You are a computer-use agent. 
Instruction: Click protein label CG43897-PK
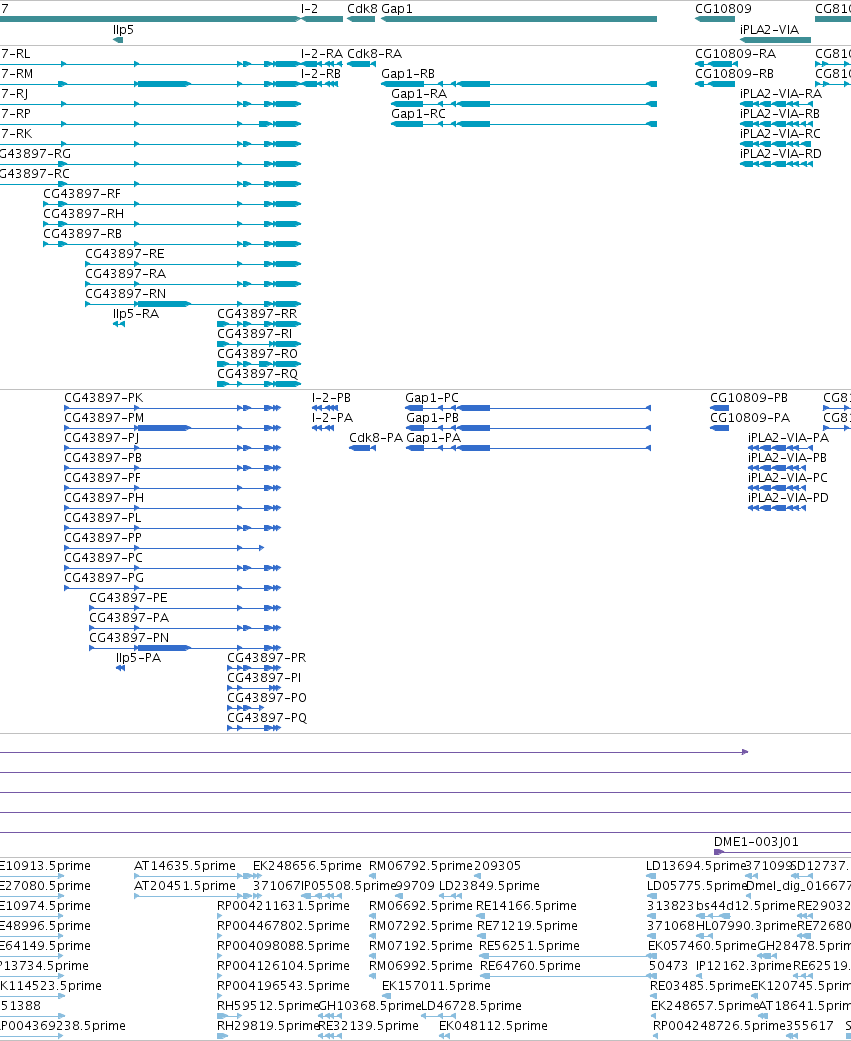pyautogui.click(x=103, y=398)
